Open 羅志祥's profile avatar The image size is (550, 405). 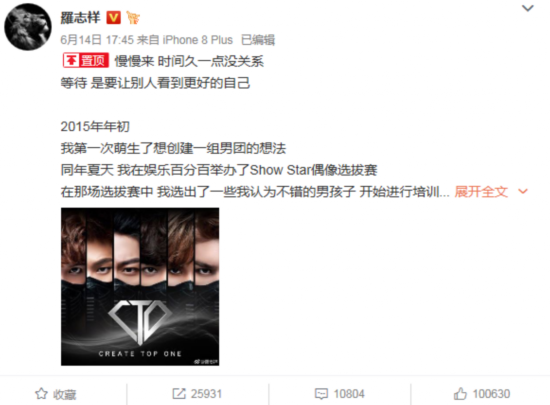click(x=28, y=27)
